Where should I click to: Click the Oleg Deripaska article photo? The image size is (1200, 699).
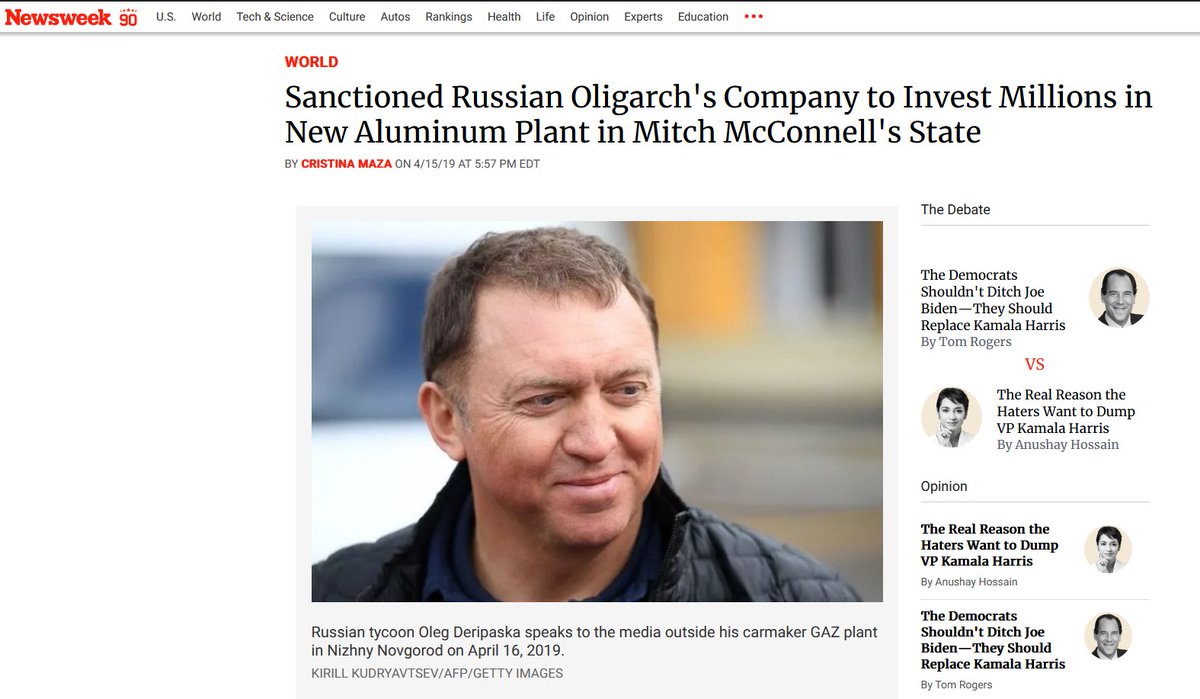pos(597,411)
